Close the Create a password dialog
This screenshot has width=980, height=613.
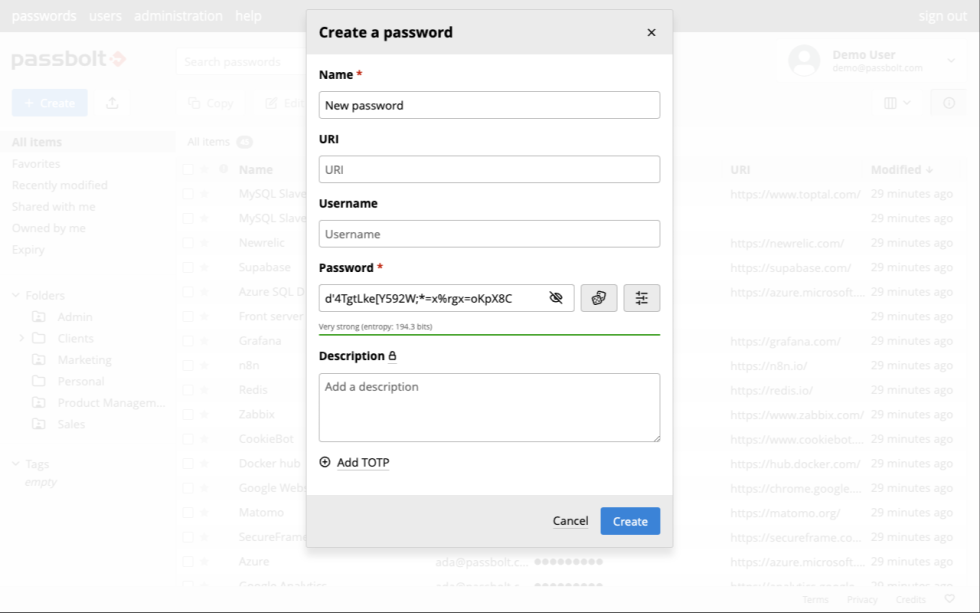[651, 33]
